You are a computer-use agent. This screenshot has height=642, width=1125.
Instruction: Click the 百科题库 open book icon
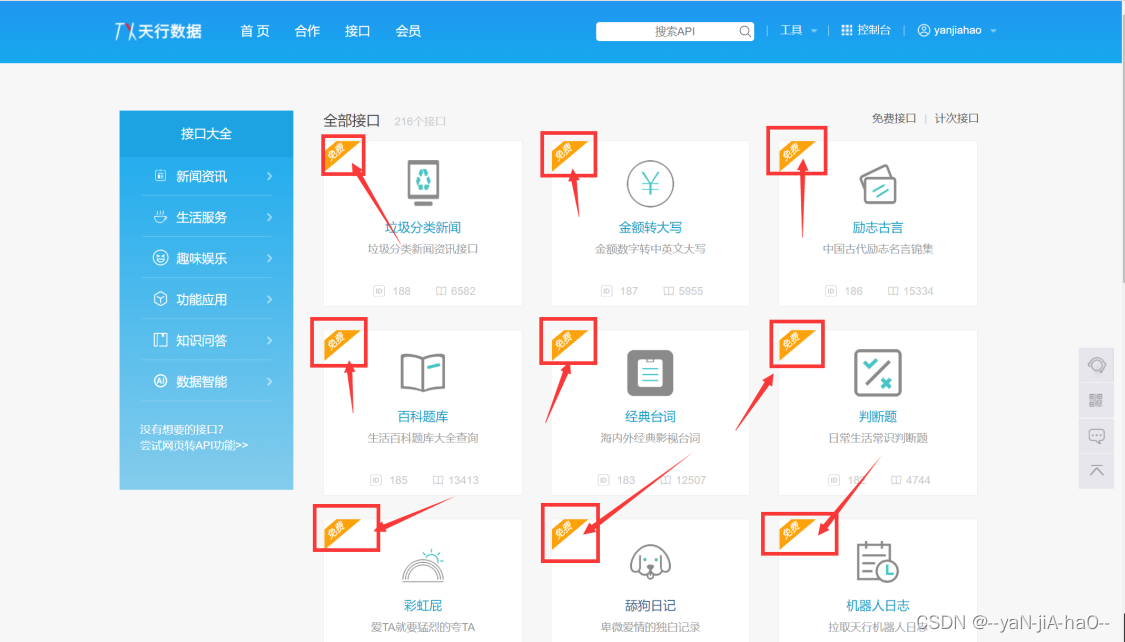tap(423, 372)
